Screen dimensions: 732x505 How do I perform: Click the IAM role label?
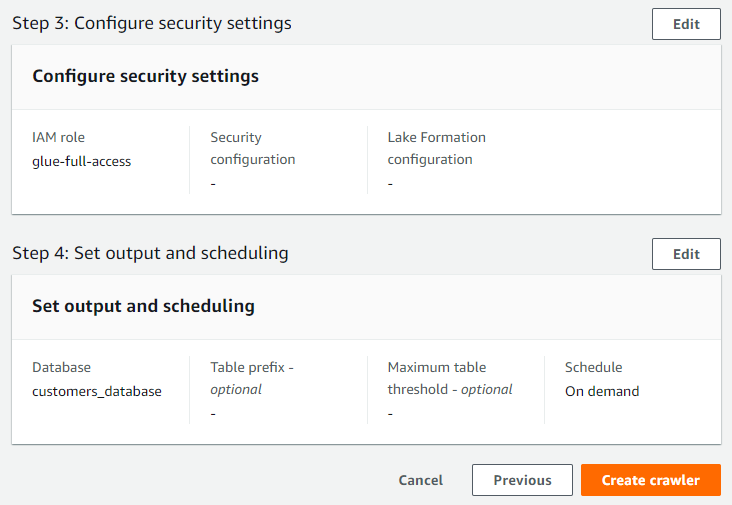[x=58, y=137]
